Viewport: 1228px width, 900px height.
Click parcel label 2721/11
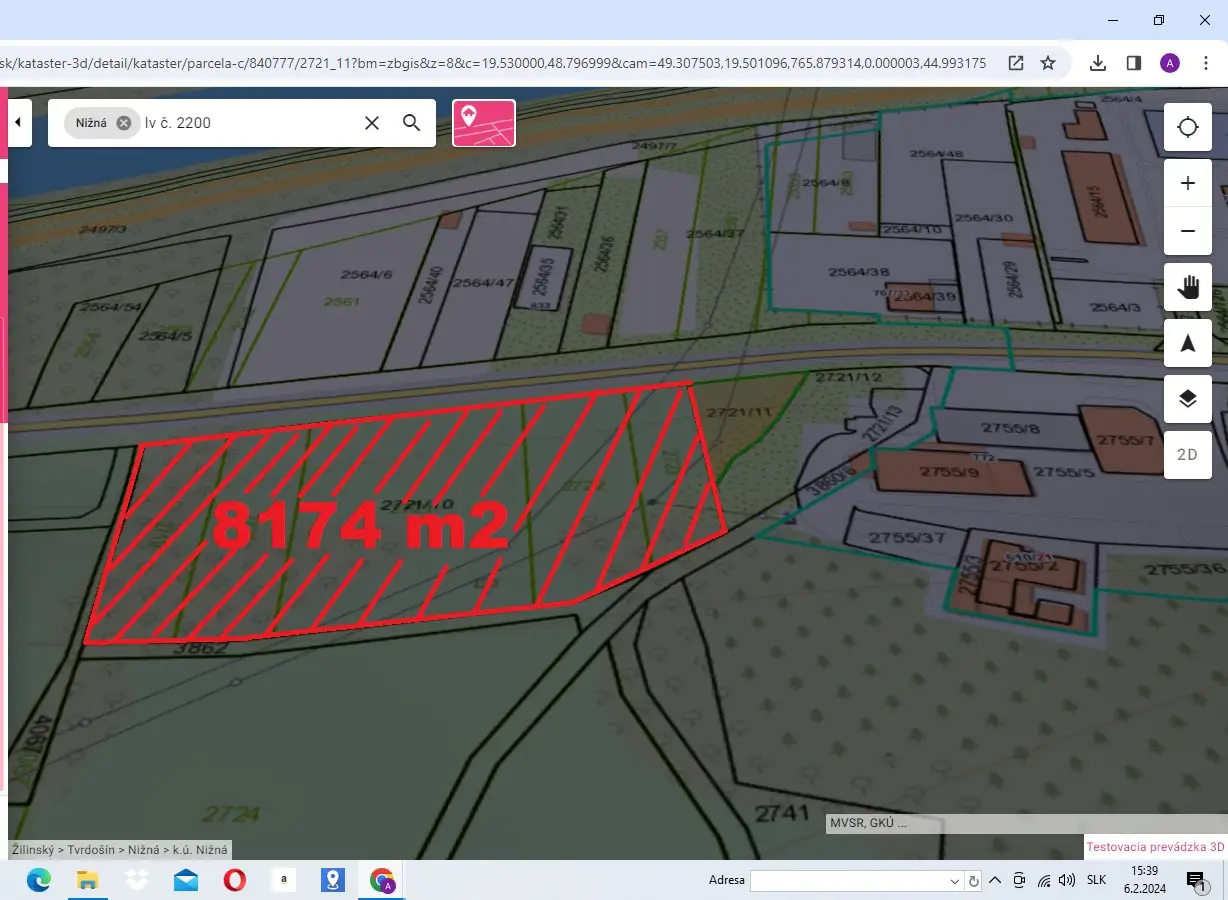pos(739,412)
